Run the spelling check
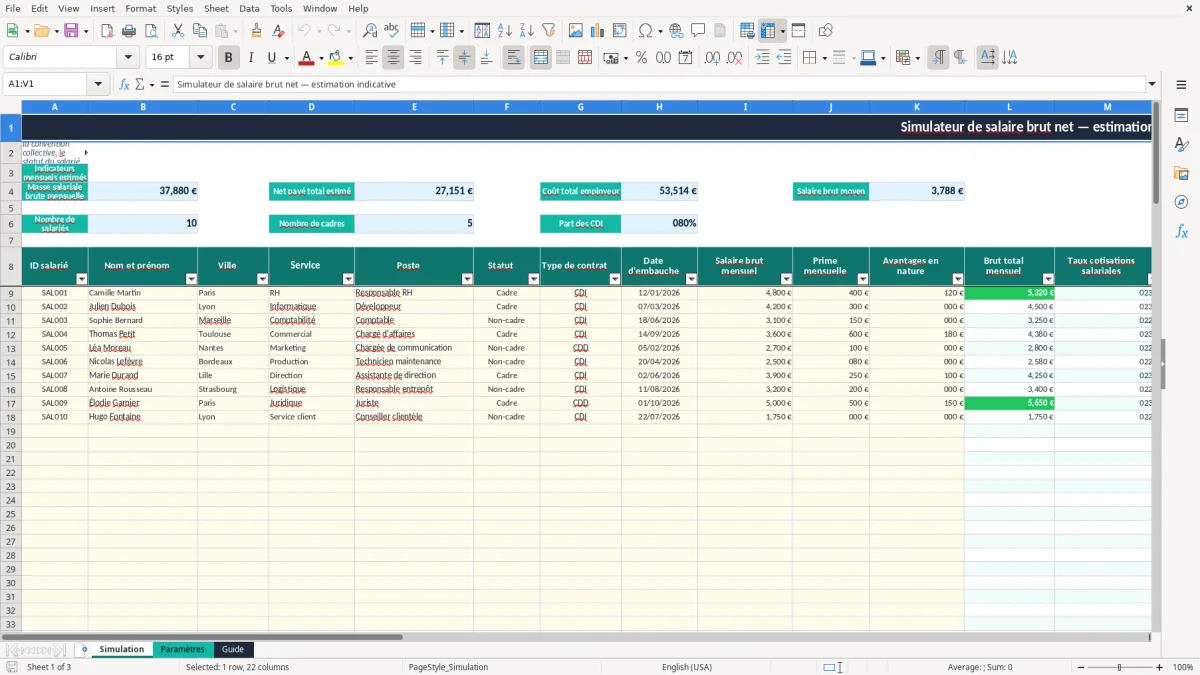The height and width of the screenshot is (675, 1200). tap(391, 31)
